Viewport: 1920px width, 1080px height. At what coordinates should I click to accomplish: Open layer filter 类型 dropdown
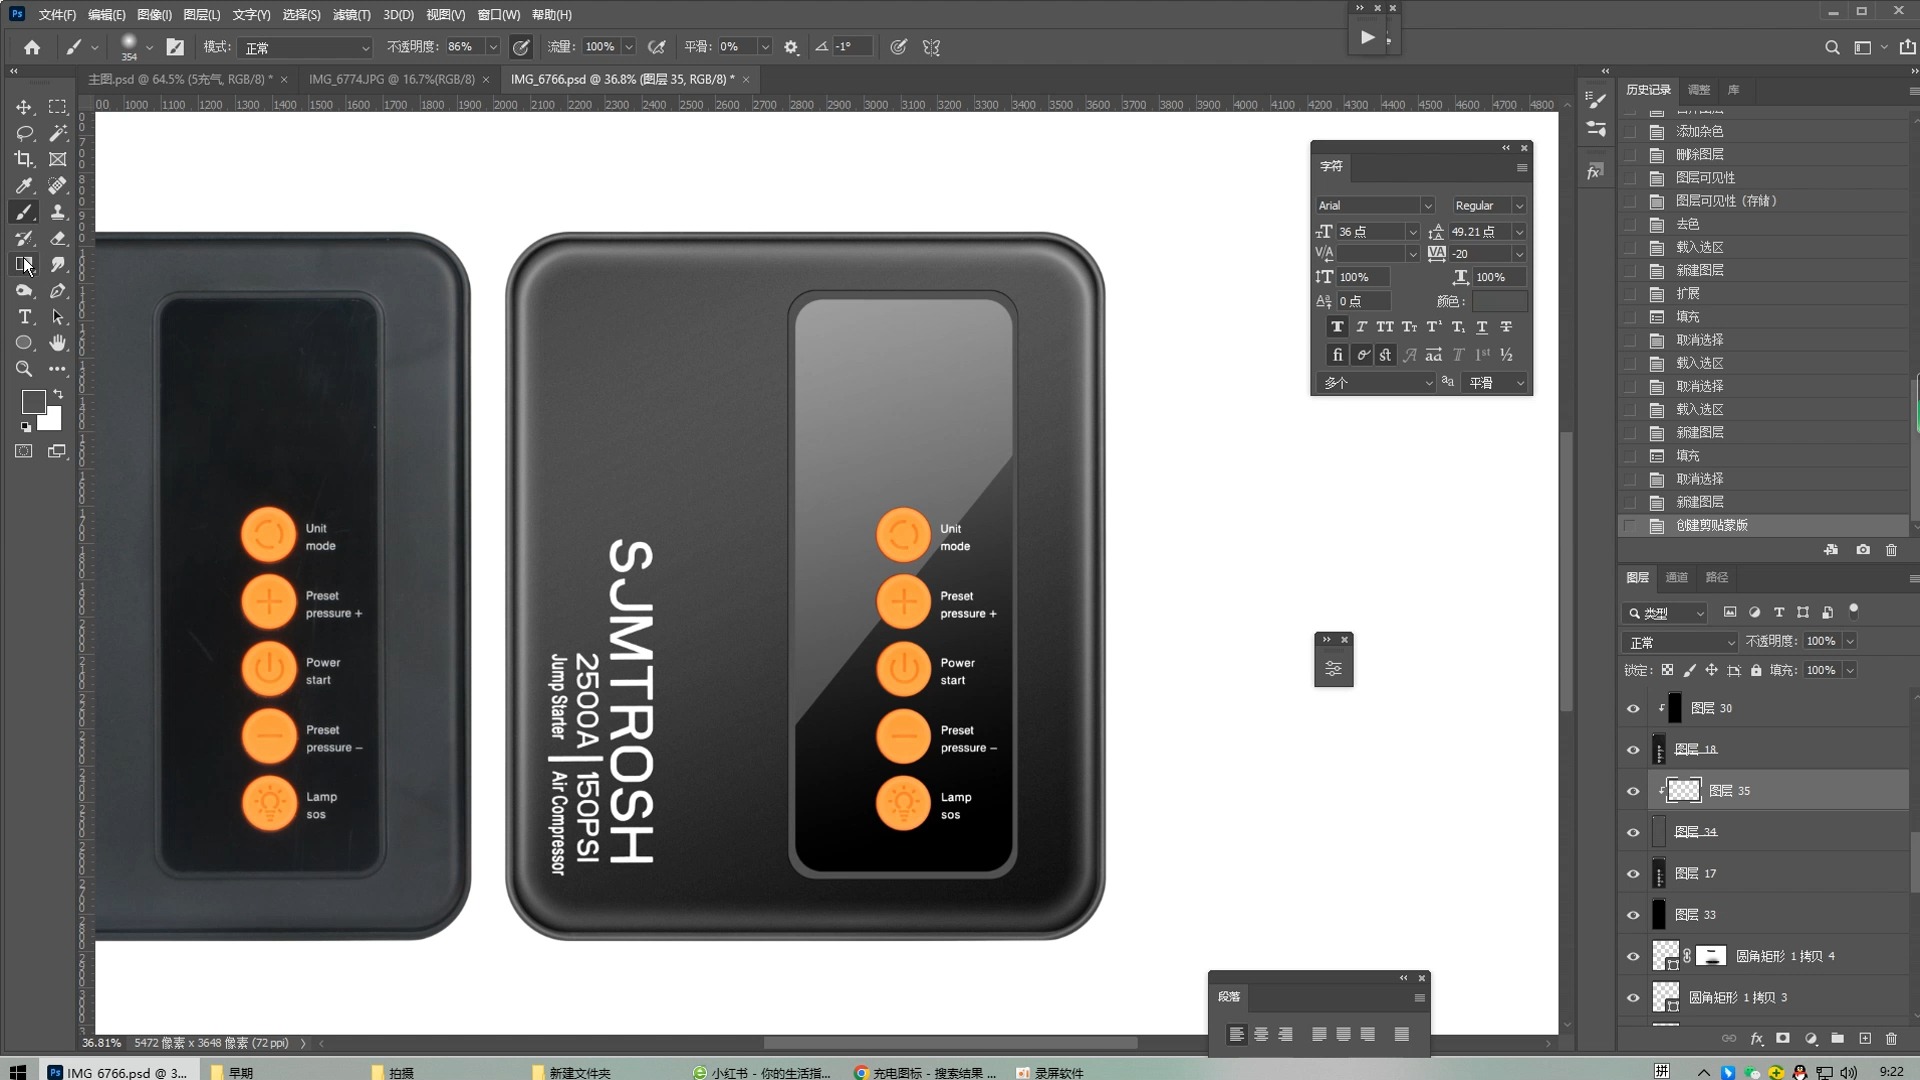(1665, 613)
